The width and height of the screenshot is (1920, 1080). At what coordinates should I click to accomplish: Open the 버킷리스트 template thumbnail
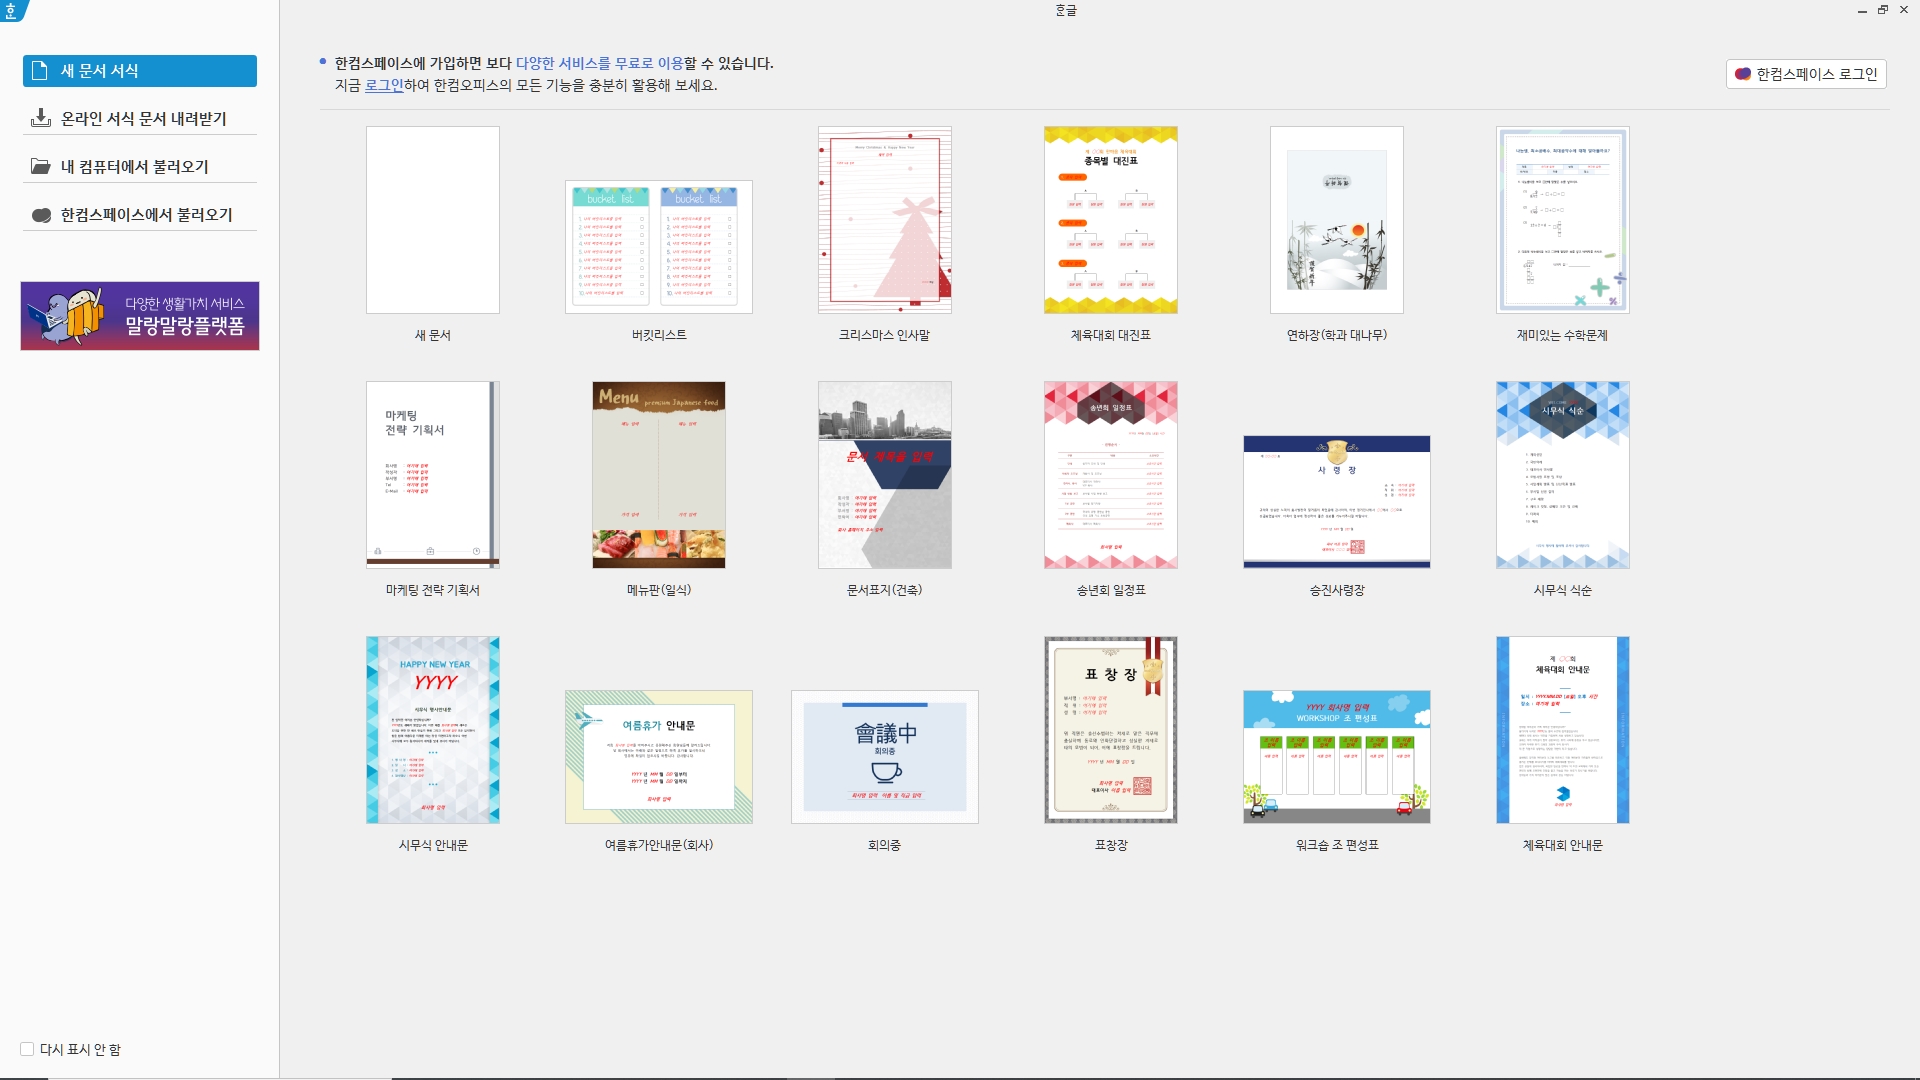click(658, 247)
